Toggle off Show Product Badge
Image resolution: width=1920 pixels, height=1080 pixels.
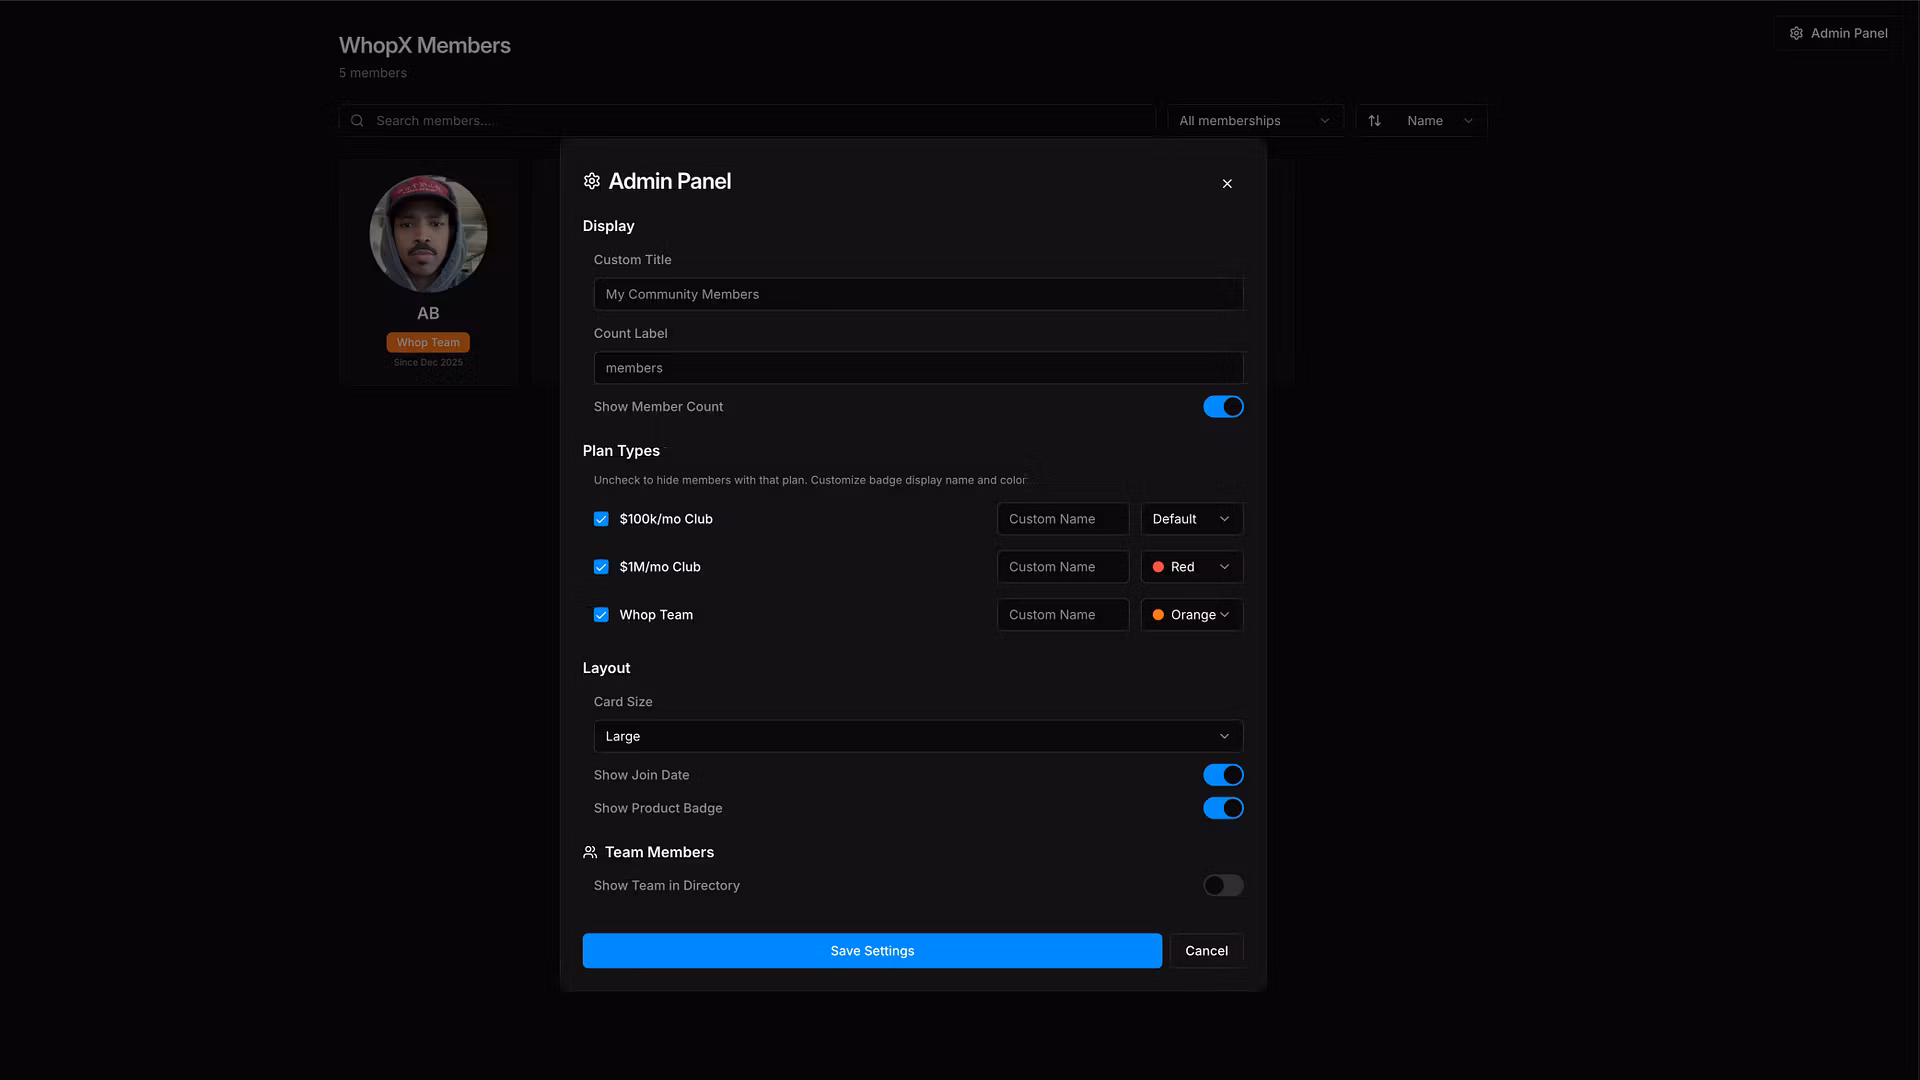[x=1223, y=807]
